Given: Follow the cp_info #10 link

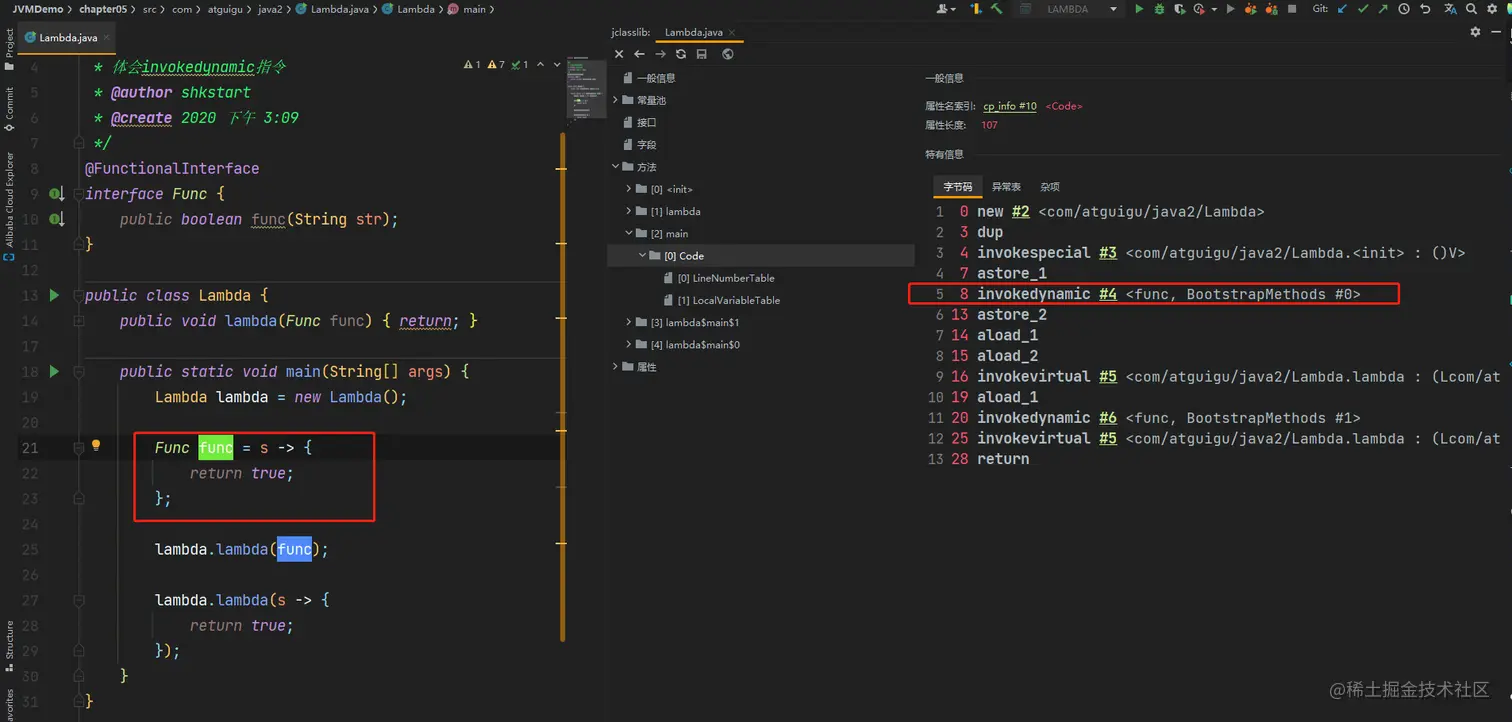Looking at the screenshot, I should point(1010,106).
